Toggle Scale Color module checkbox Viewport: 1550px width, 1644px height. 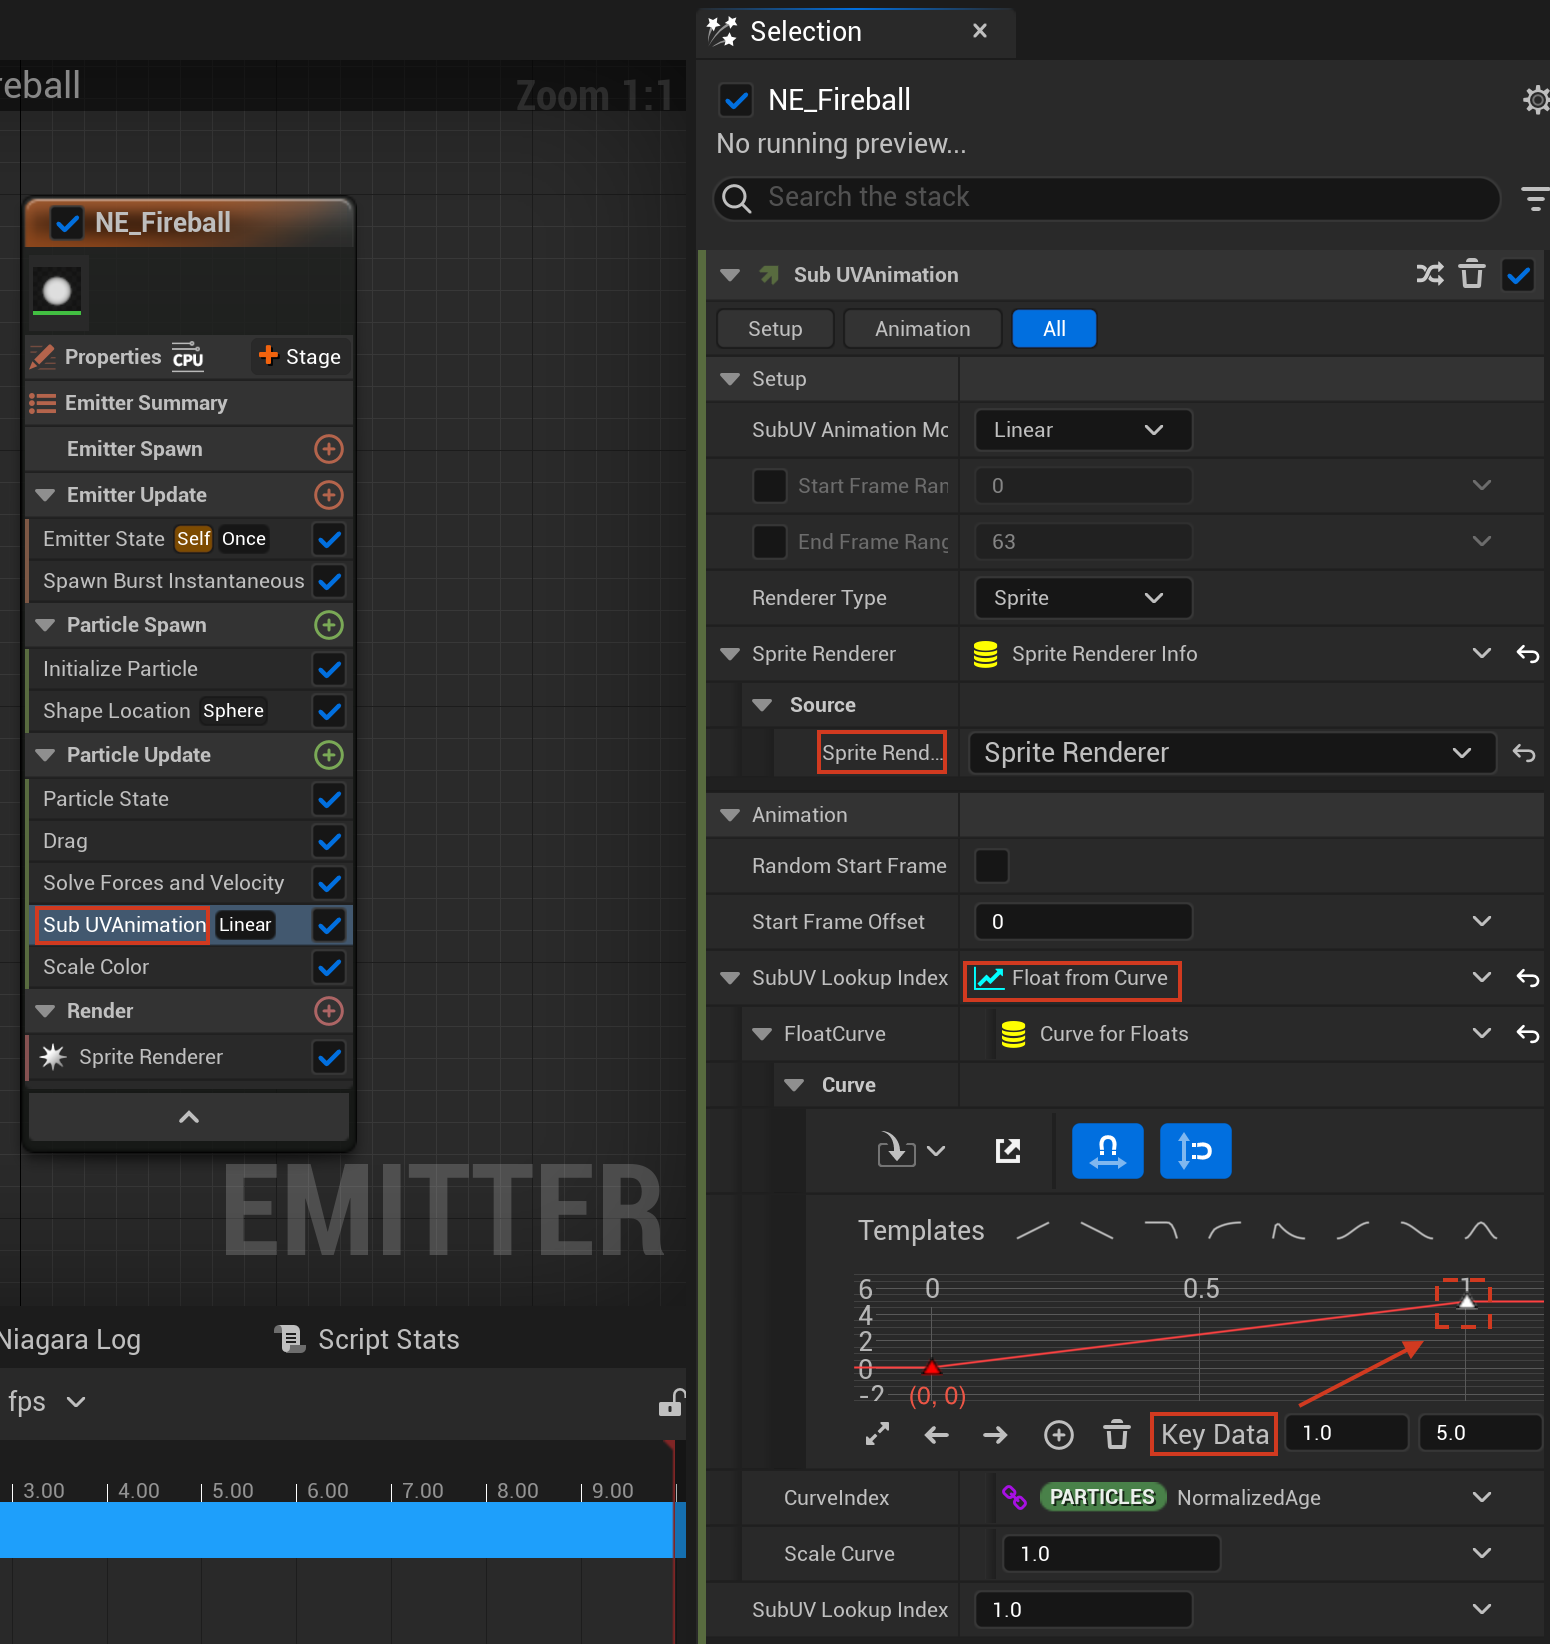329,967
